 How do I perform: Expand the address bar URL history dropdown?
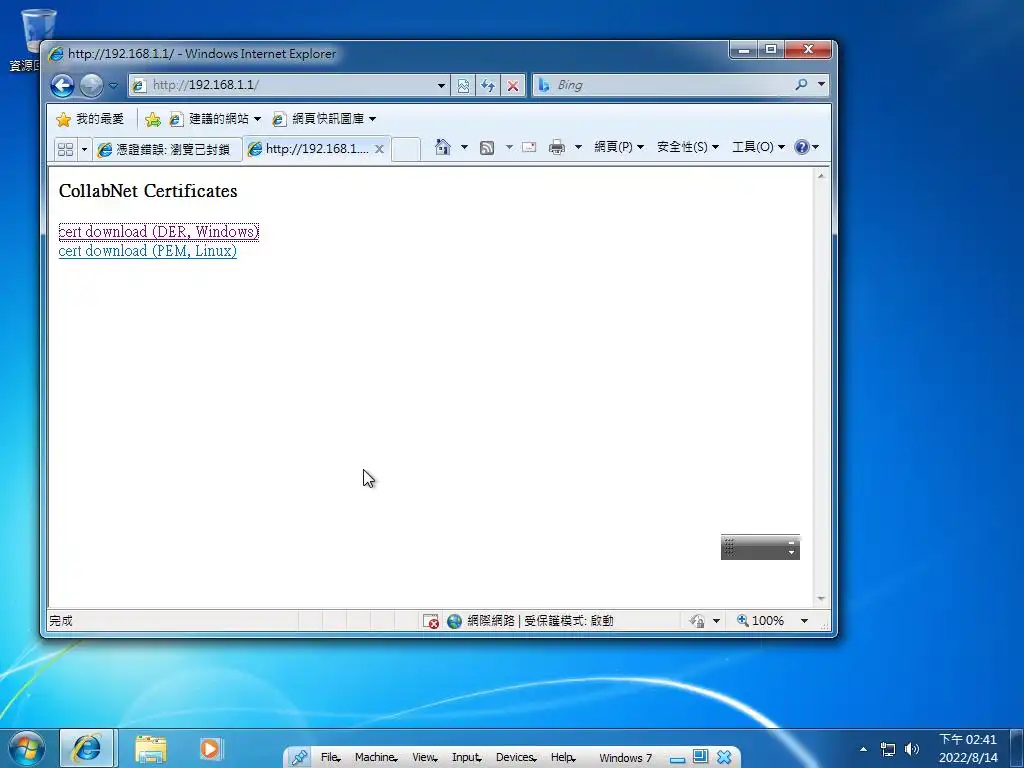tap(441, 86)
